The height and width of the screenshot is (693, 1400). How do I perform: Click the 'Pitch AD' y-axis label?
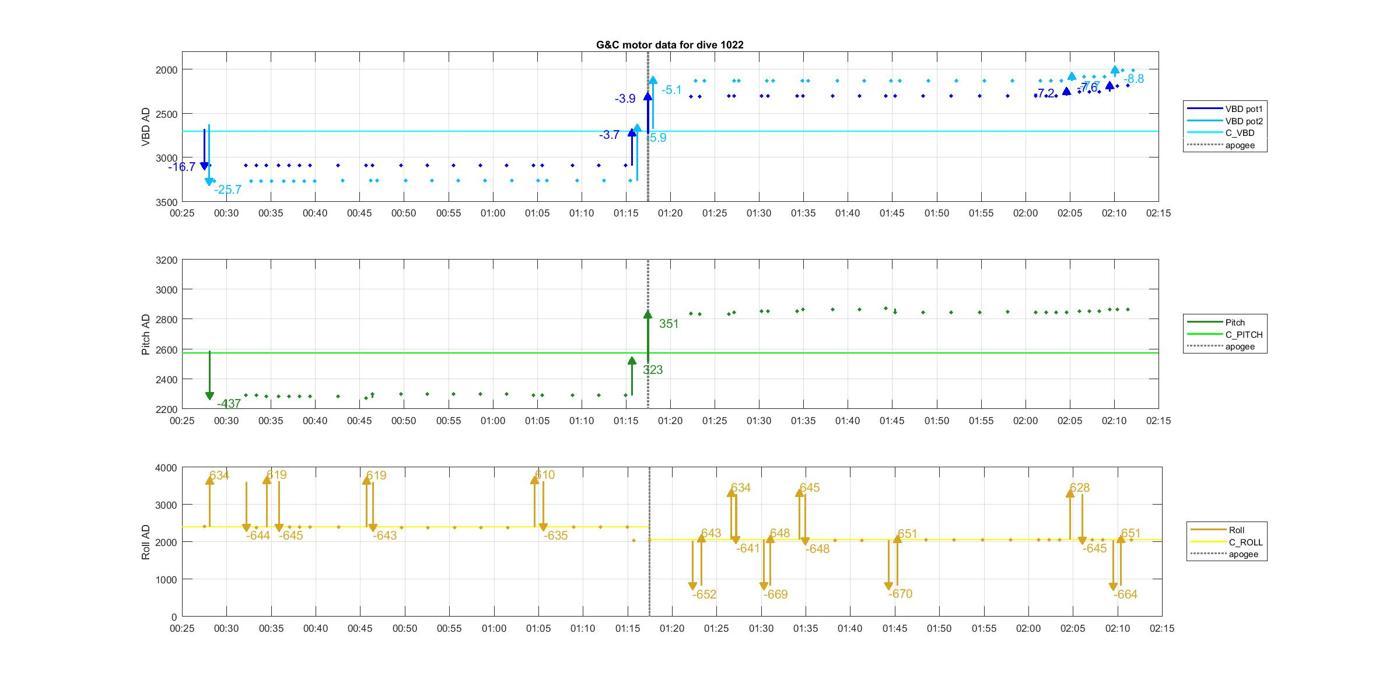click(146, 335)
